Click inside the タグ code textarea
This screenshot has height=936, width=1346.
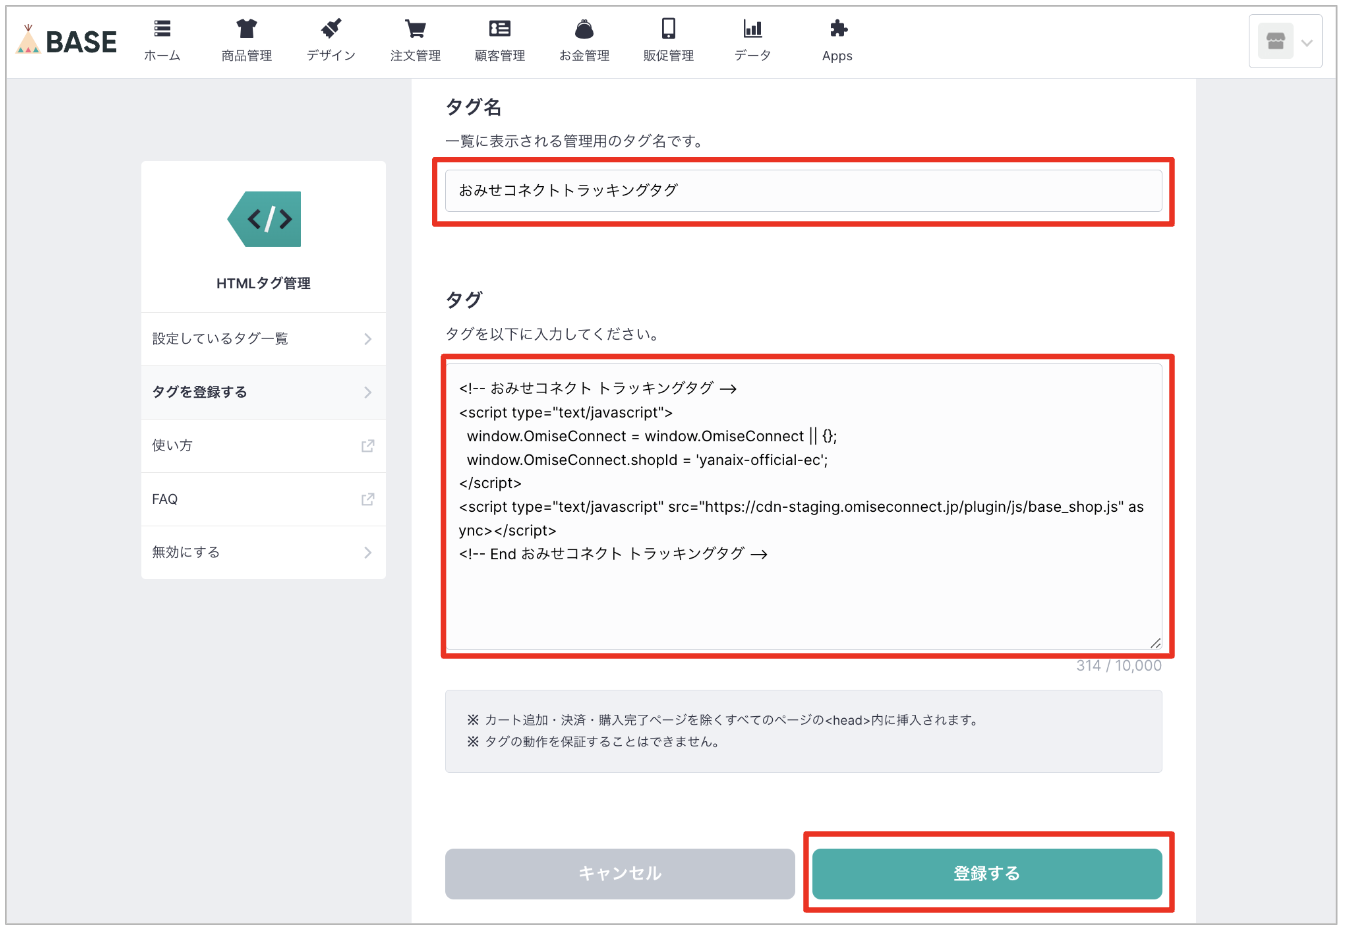pyautogui.click(x=804, y=507)
